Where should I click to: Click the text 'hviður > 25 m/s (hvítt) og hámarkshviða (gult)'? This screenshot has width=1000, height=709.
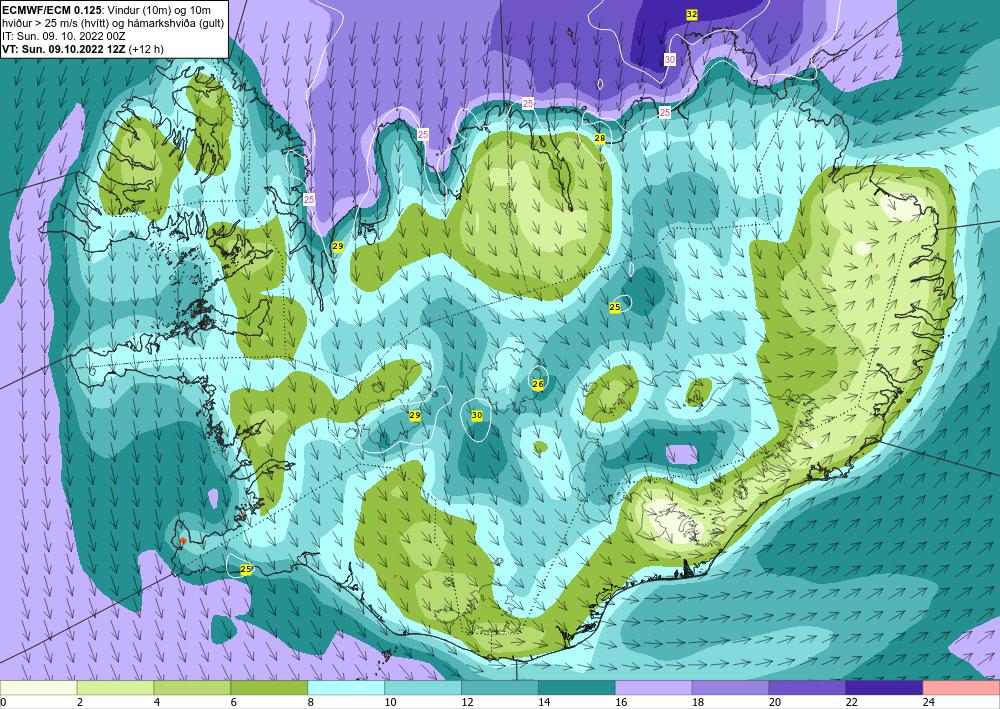[x=113, y=23]
